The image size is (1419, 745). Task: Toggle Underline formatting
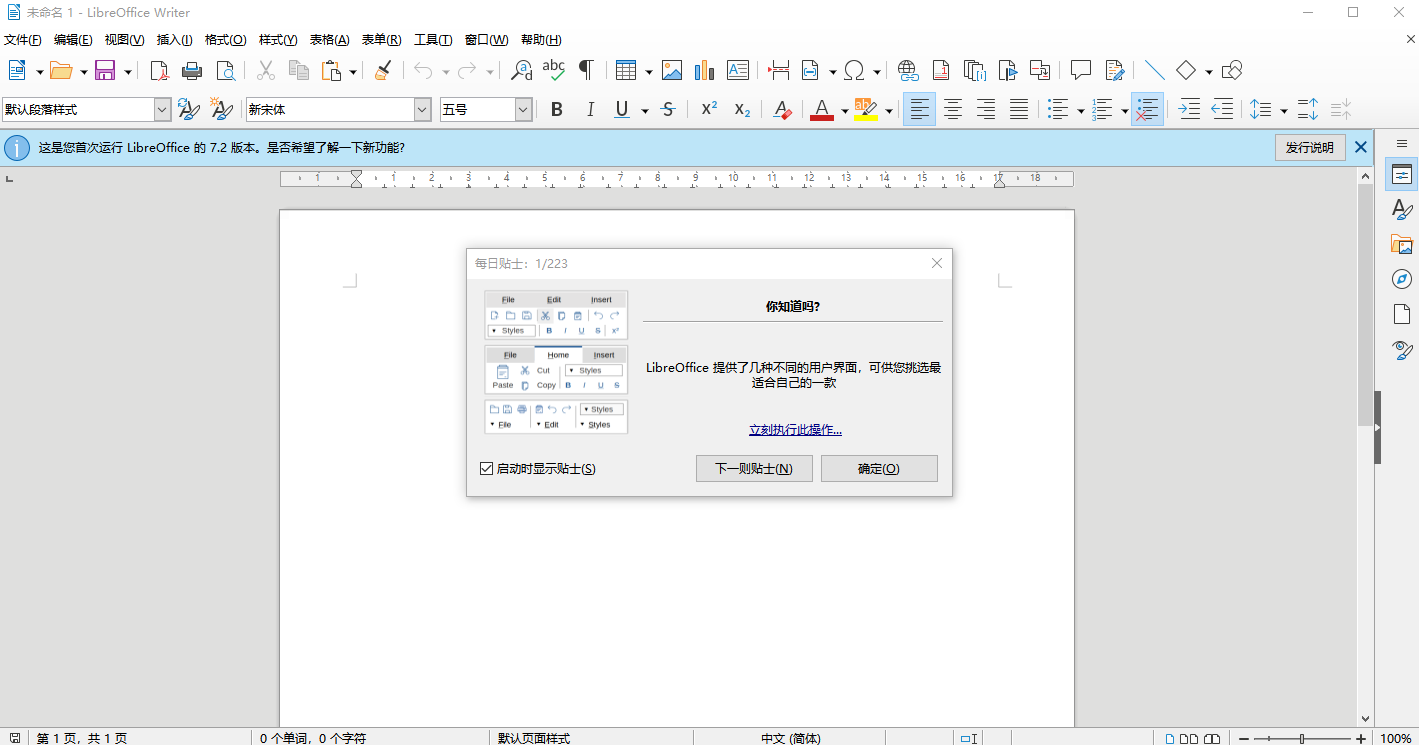622,110
